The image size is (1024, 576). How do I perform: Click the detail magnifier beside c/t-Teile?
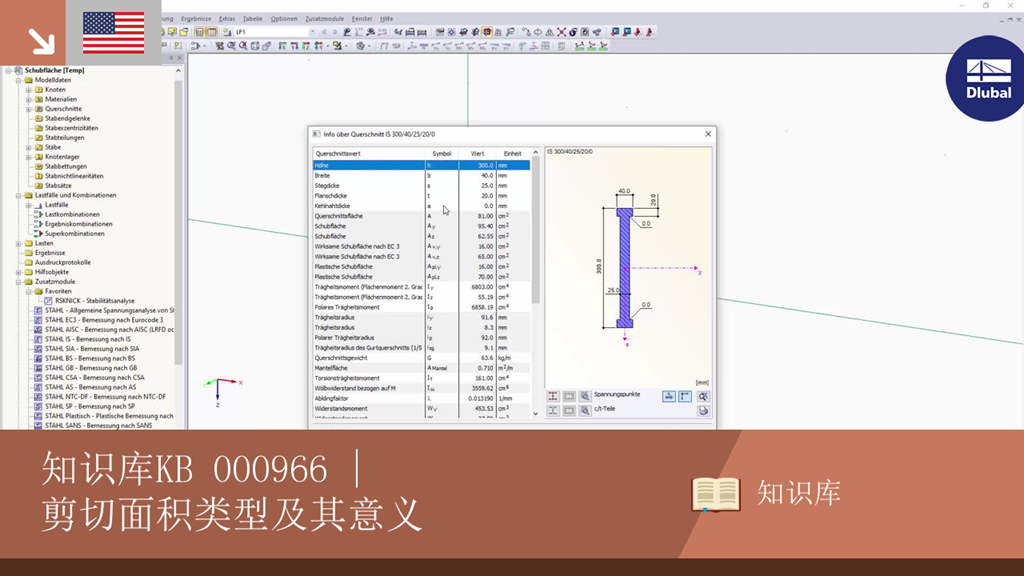tap(585, 411)
